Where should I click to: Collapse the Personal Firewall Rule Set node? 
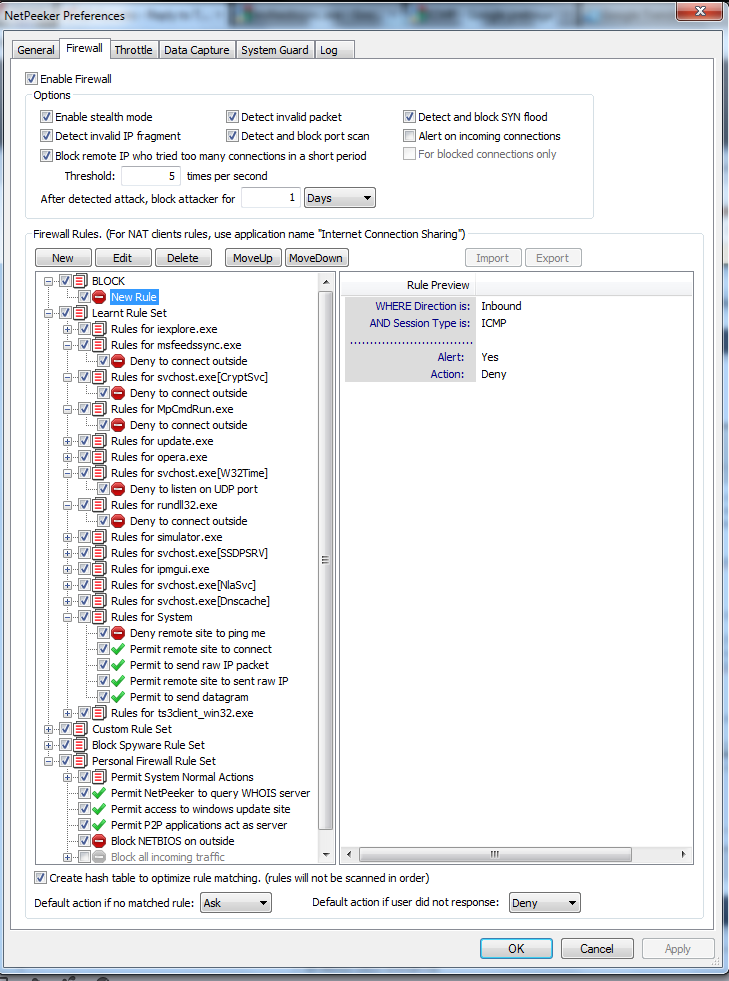[48, 761]
